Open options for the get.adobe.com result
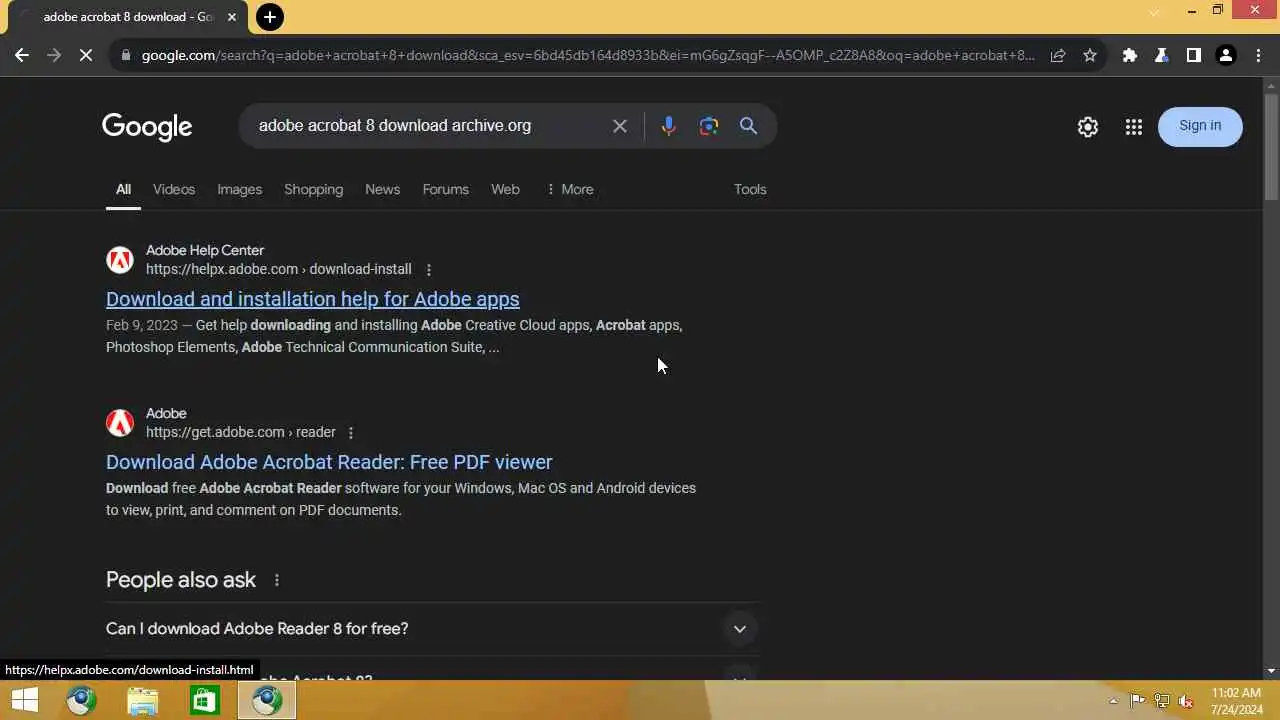 351,433
